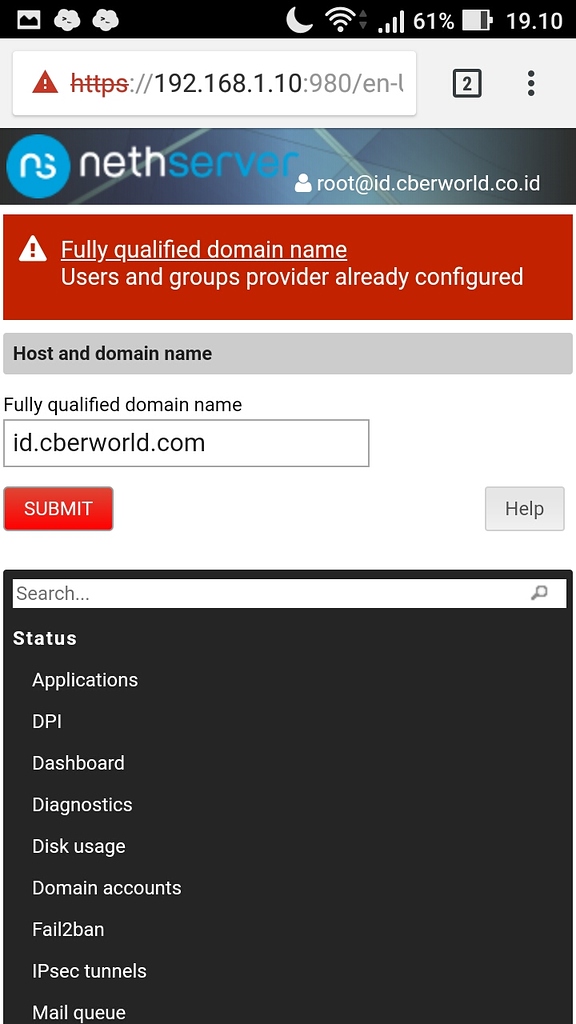Click the NethServer logo icon
The image size is (576, 1024).
pyautogui.click(x=32, y=165)
